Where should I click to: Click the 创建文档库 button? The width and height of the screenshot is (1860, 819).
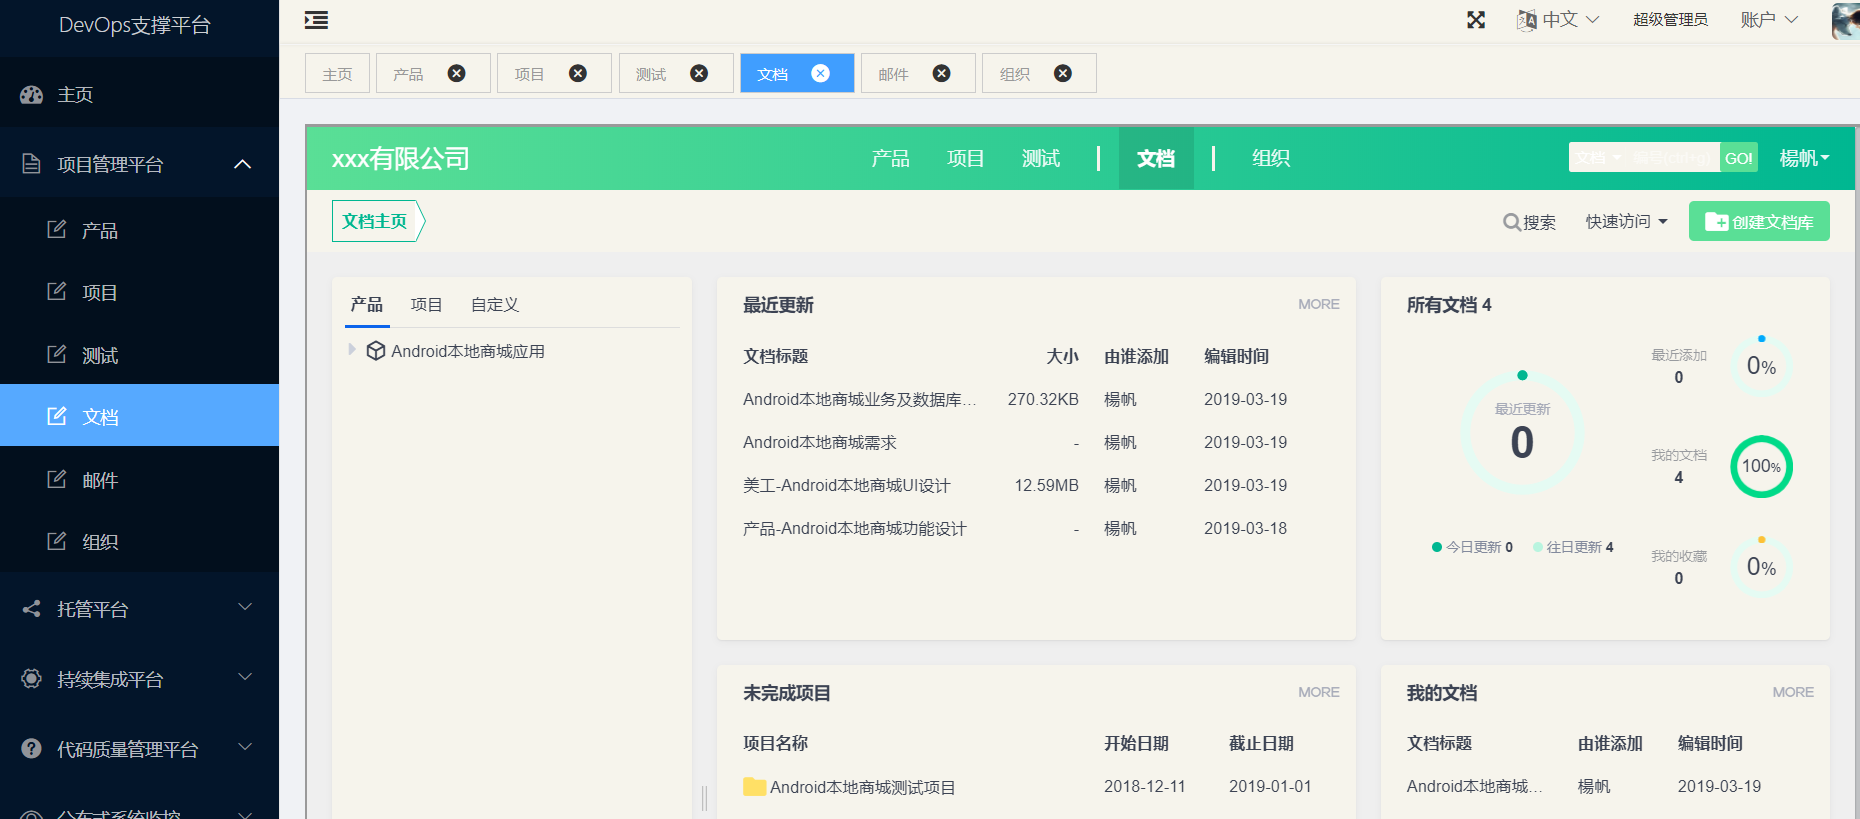tap(1759, 222)
